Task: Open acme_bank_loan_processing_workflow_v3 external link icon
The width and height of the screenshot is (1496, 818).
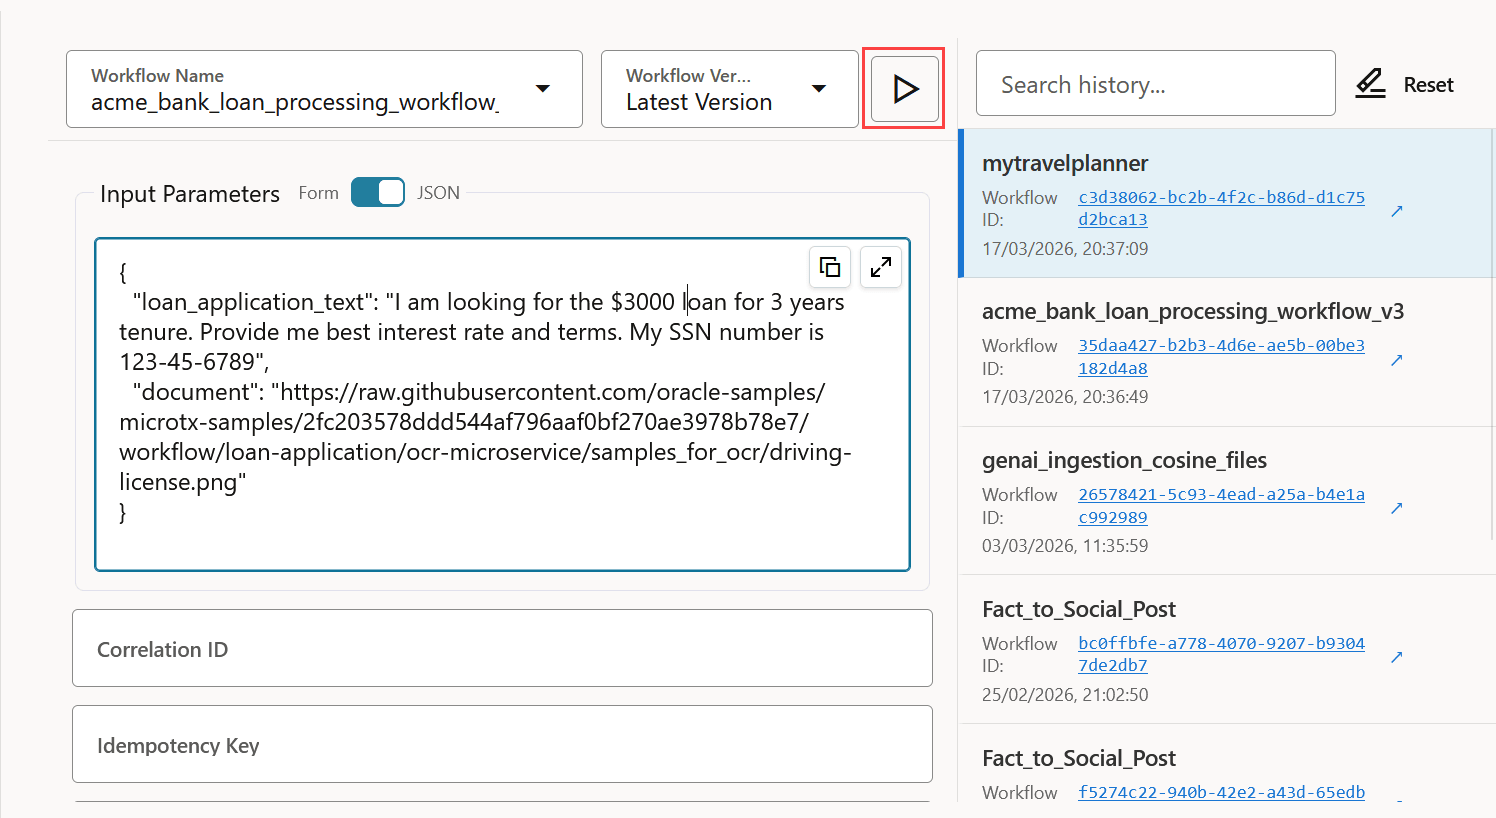Action: point(1397,360)
